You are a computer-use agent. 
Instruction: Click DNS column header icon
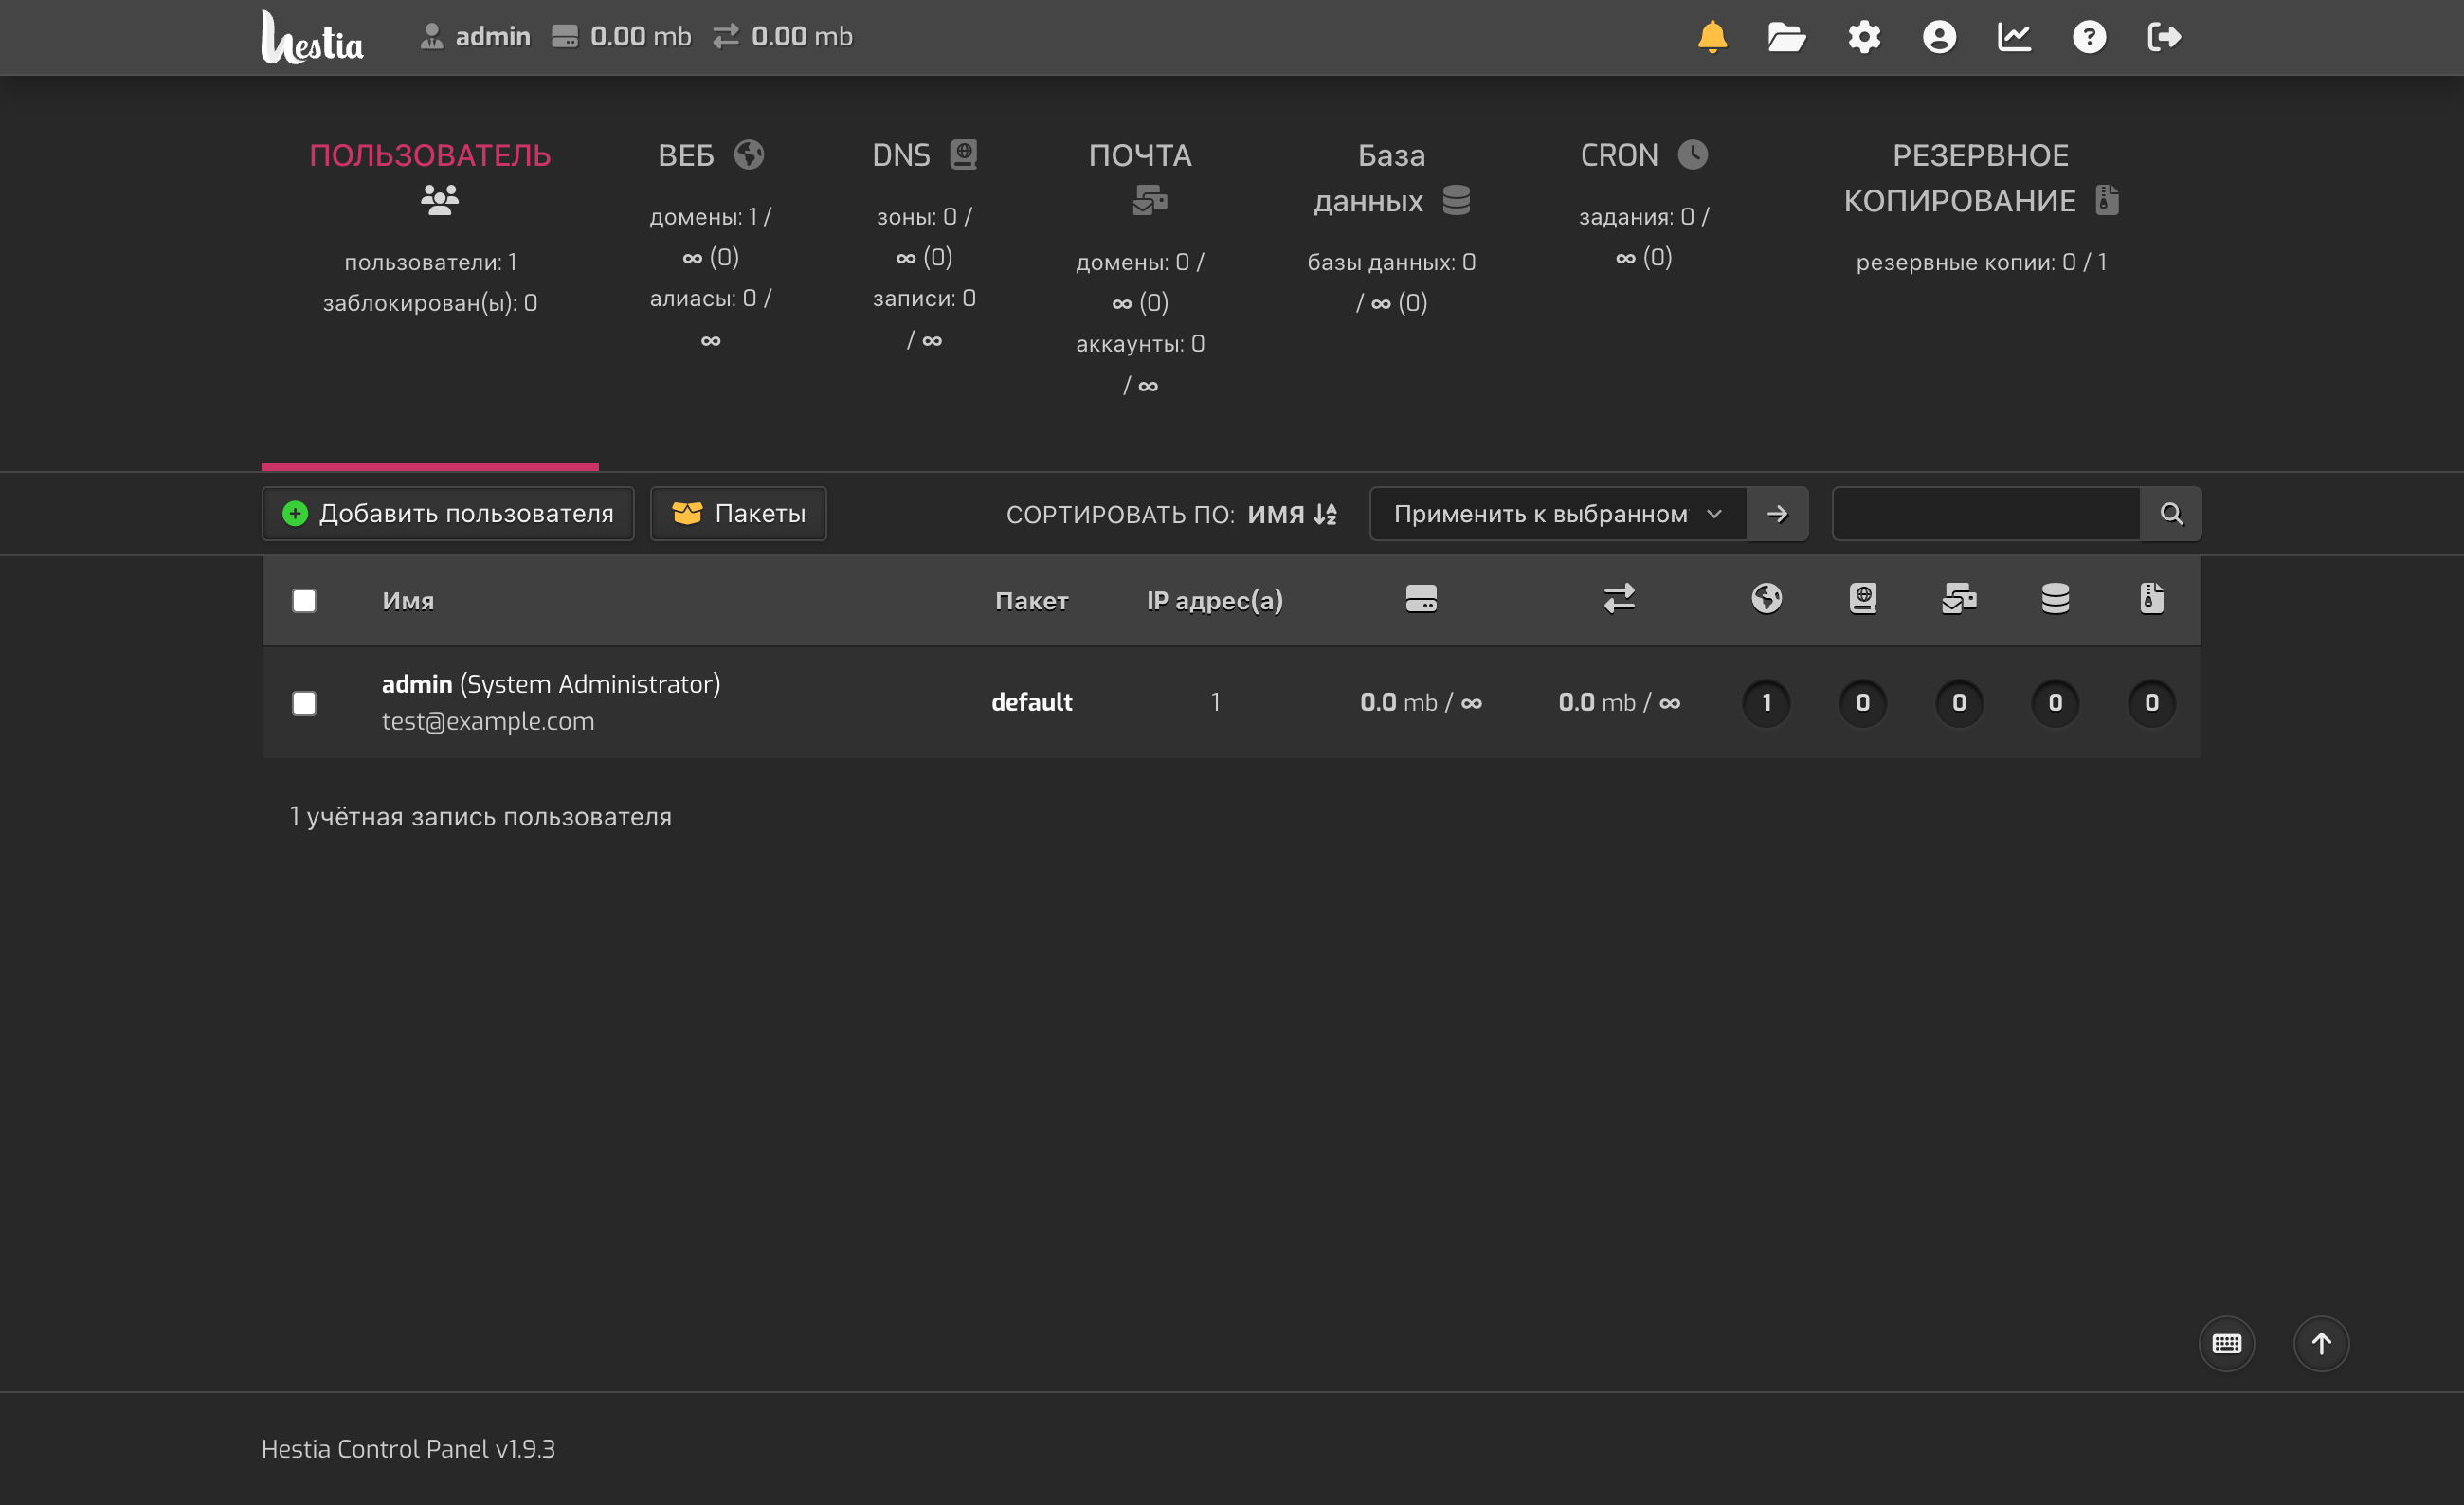tap(1862, 599)
